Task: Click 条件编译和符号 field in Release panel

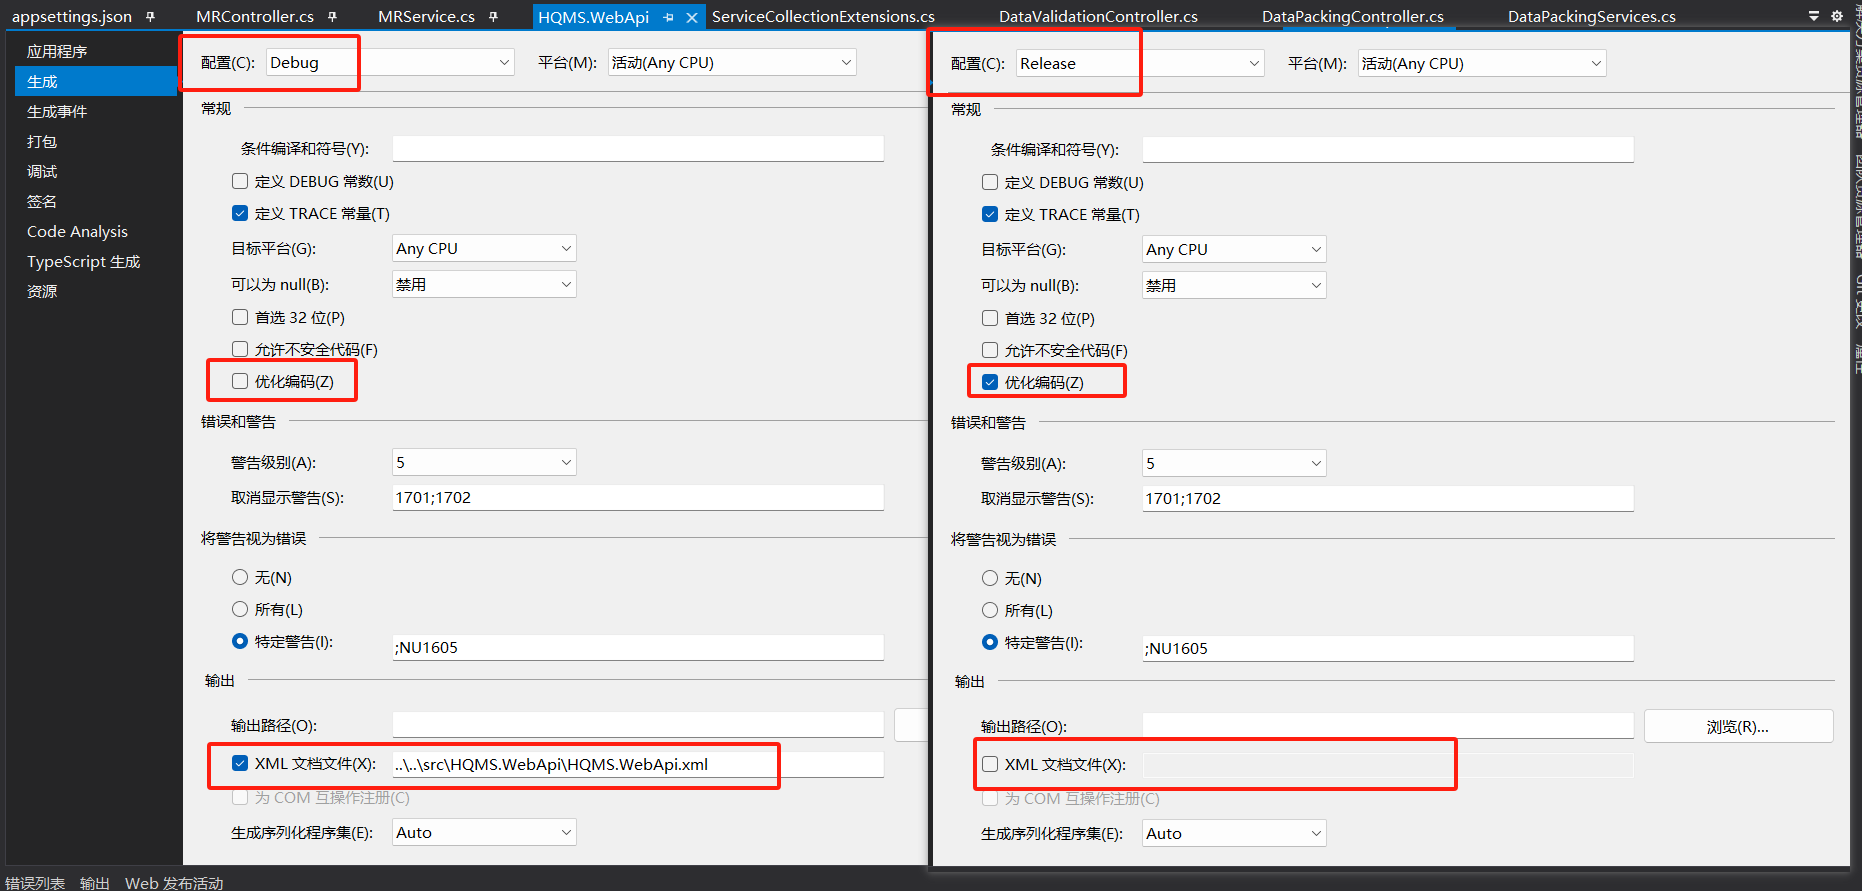Action: [1388, 149]
